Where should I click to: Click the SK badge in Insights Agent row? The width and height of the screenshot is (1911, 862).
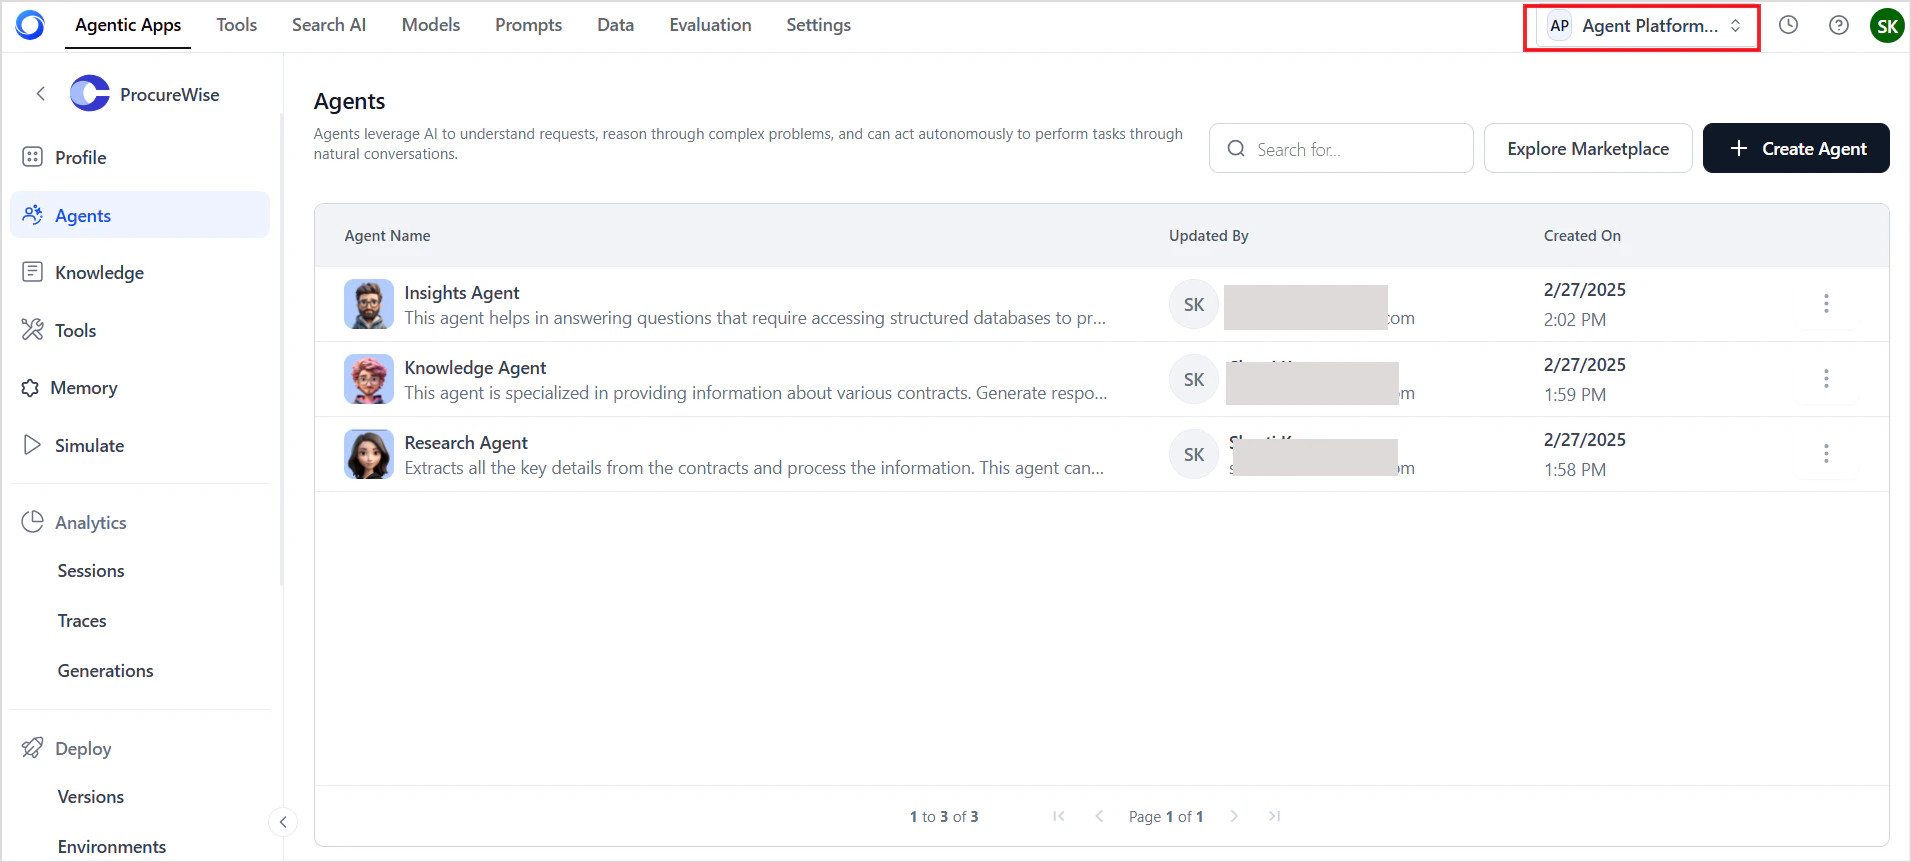pos(1194,304)
